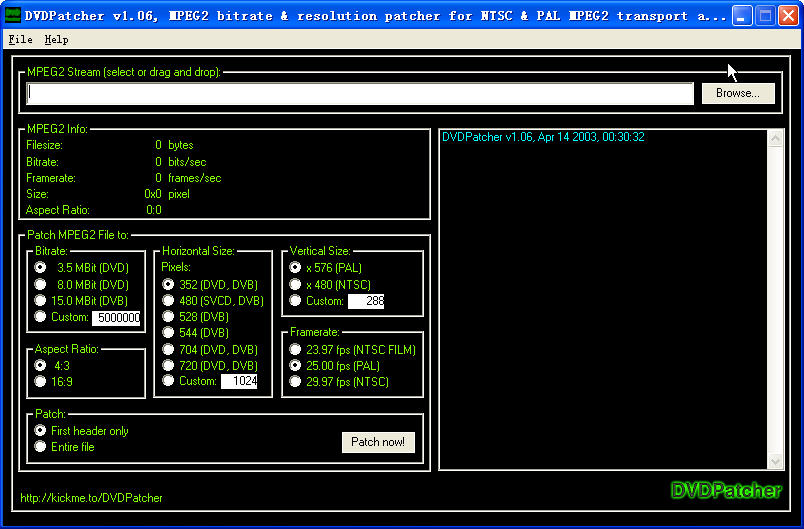Select 704 (DVD, DVB) horizontal size
The height and width of the screenshot is (529, 804).
click(168, 349)
